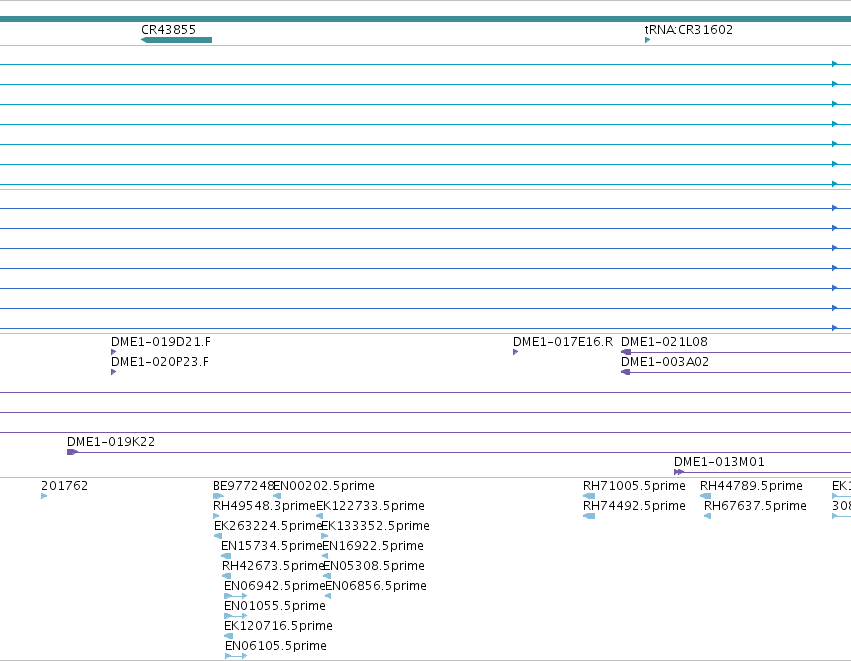Open the DME1-017E16.R feature label
Image resolution: width=851 pixels, height=661 pixels.
pyautogui.click(x=563, y=342)
